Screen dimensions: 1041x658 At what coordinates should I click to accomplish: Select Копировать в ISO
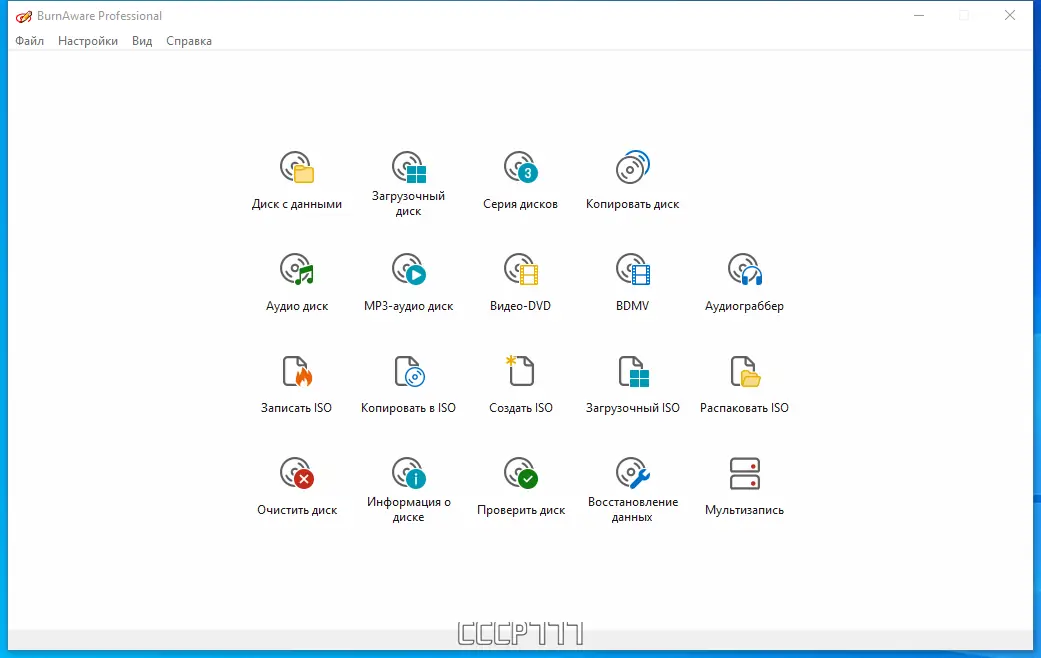click(408, 381)
